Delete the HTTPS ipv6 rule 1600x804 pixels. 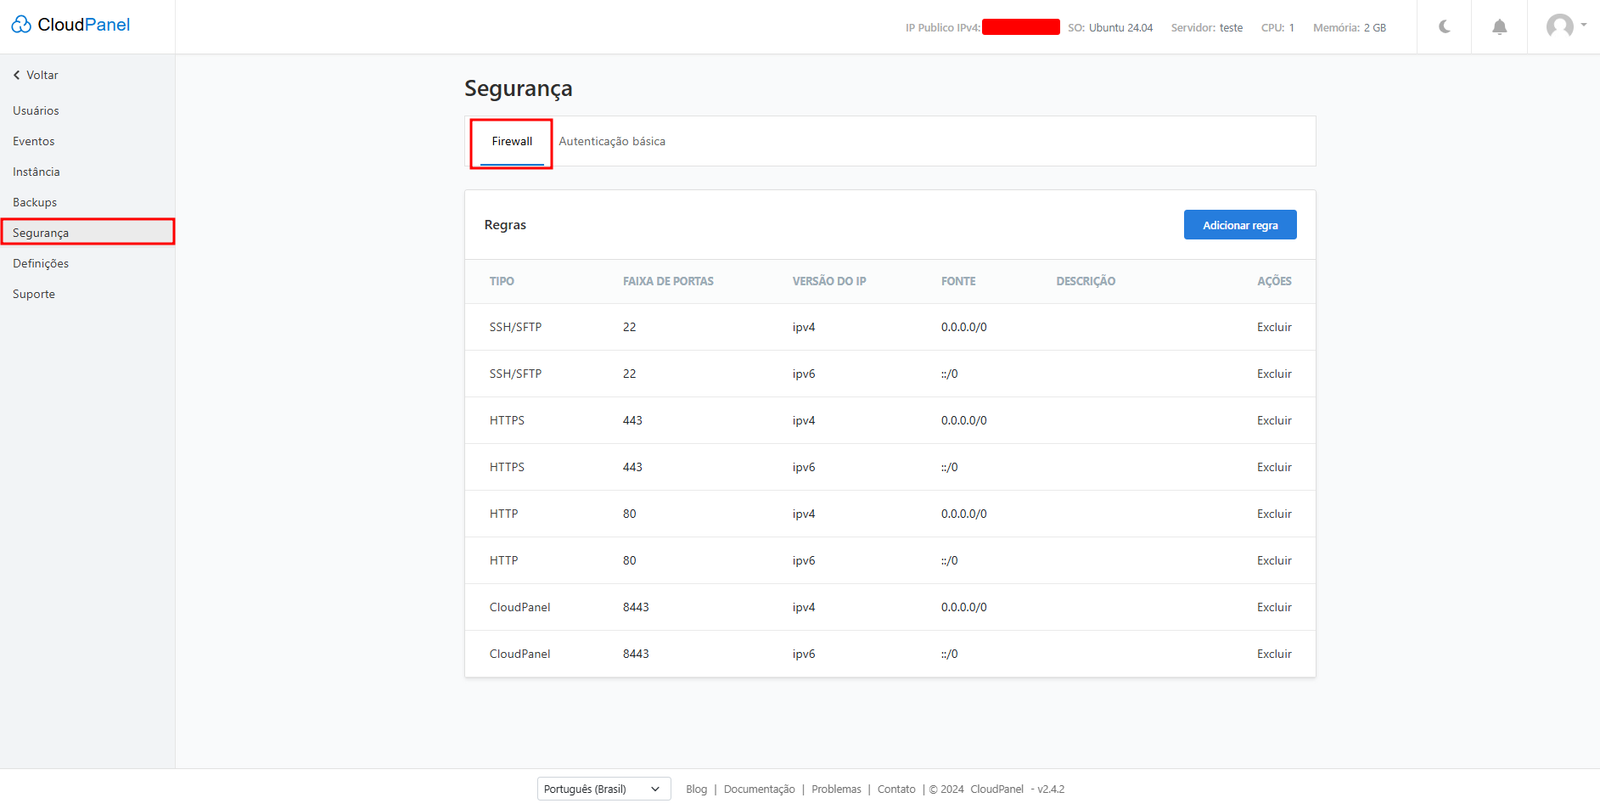click(x=1273, y=467)
